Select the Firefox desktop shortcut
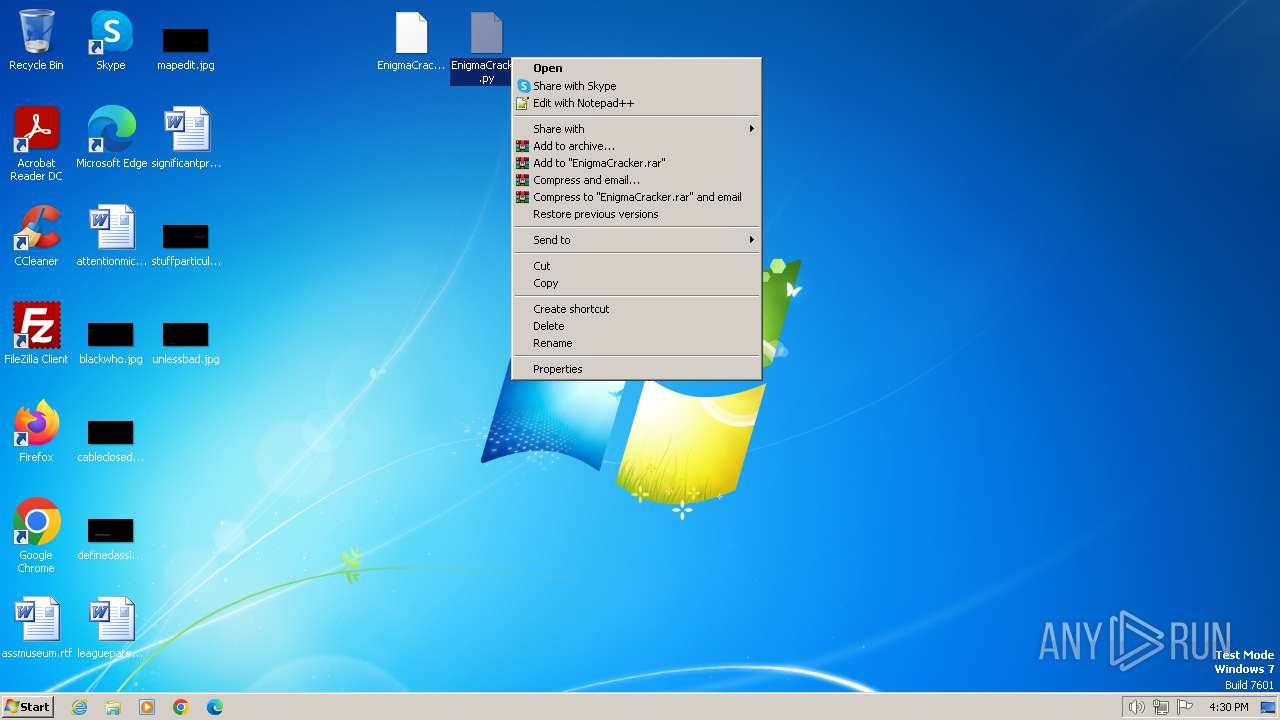 pos(36,432)
